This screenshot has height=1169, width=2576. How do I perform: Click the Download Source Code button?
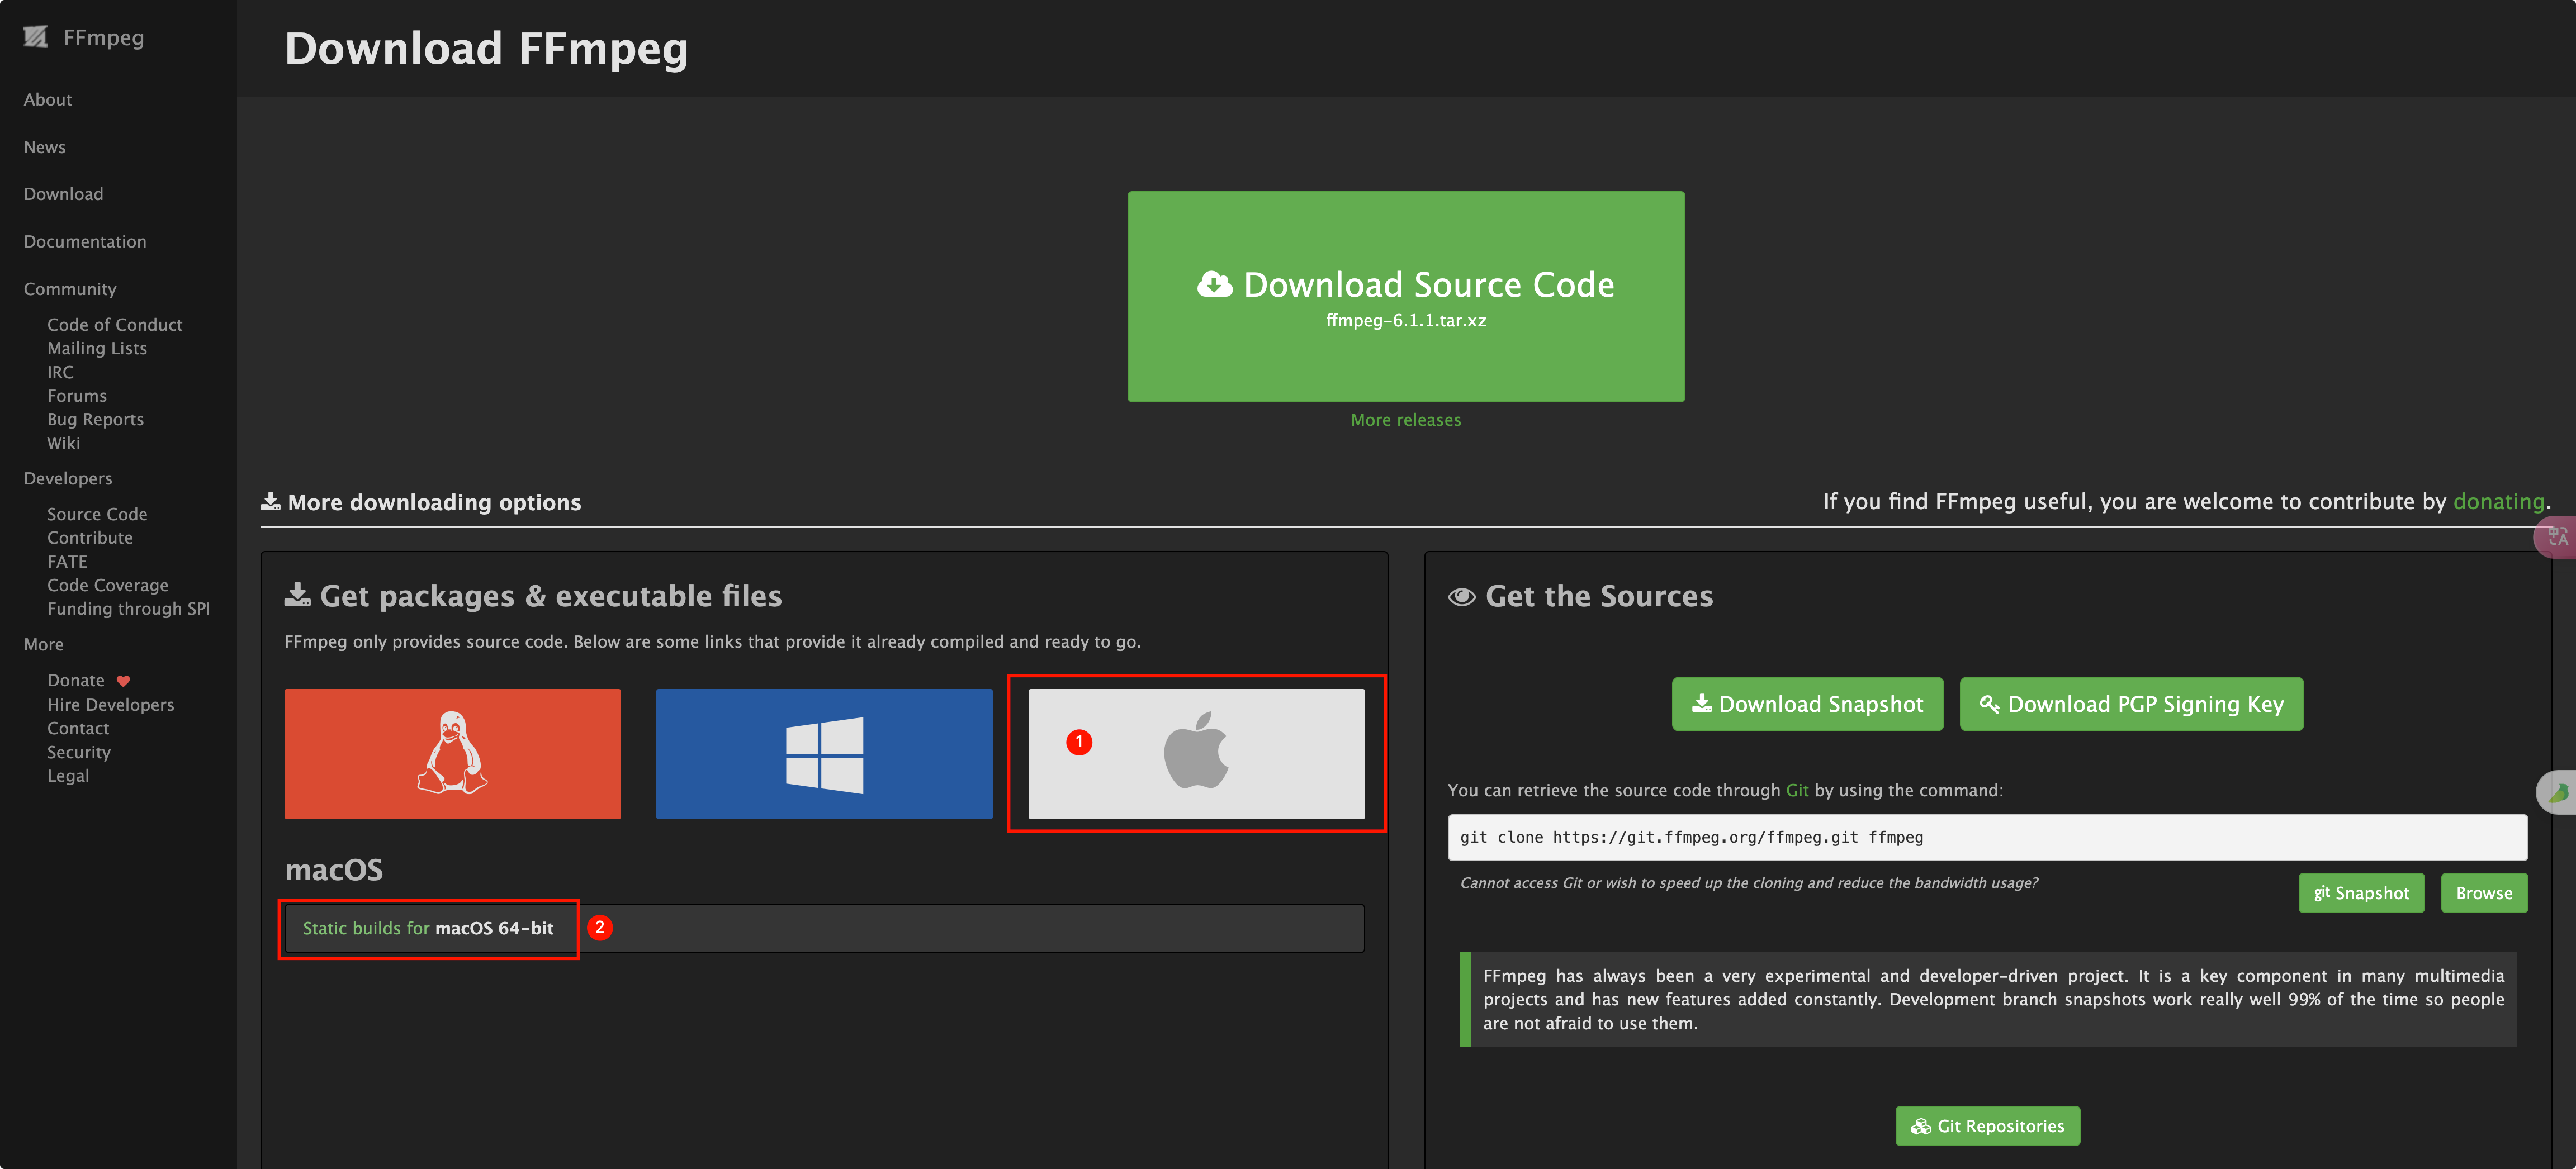(x=1406, y=296)
